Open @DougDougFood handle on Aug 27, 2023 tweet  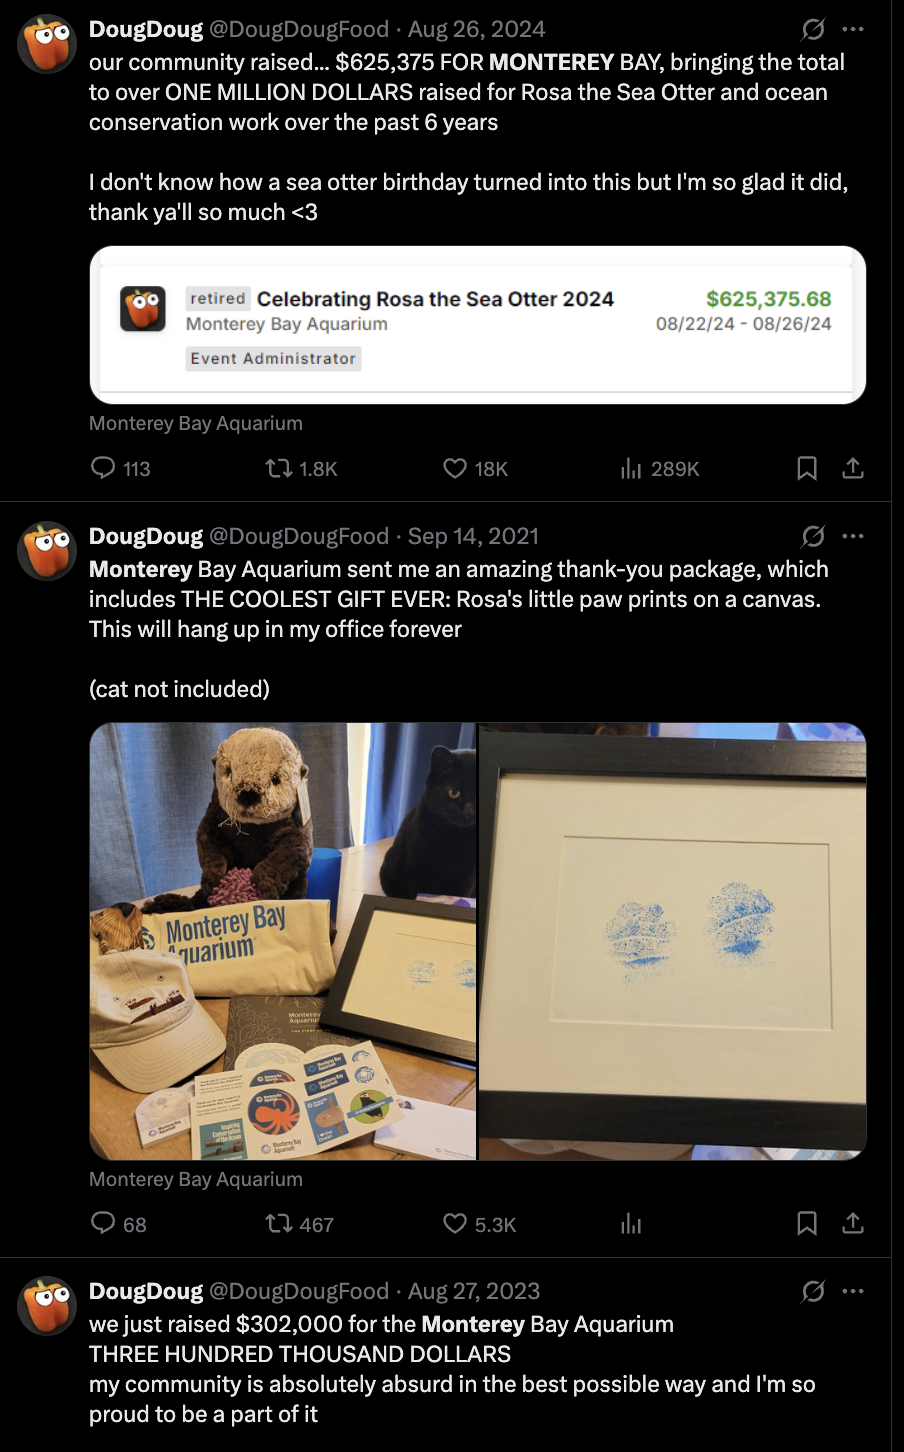tap(299, 1291)
